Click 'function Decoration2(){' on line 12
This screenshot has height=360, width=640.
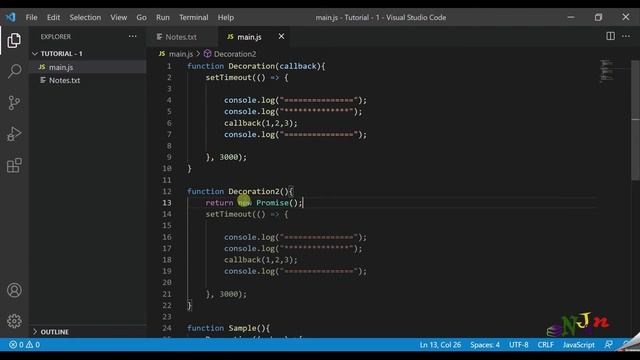(240, 191)
